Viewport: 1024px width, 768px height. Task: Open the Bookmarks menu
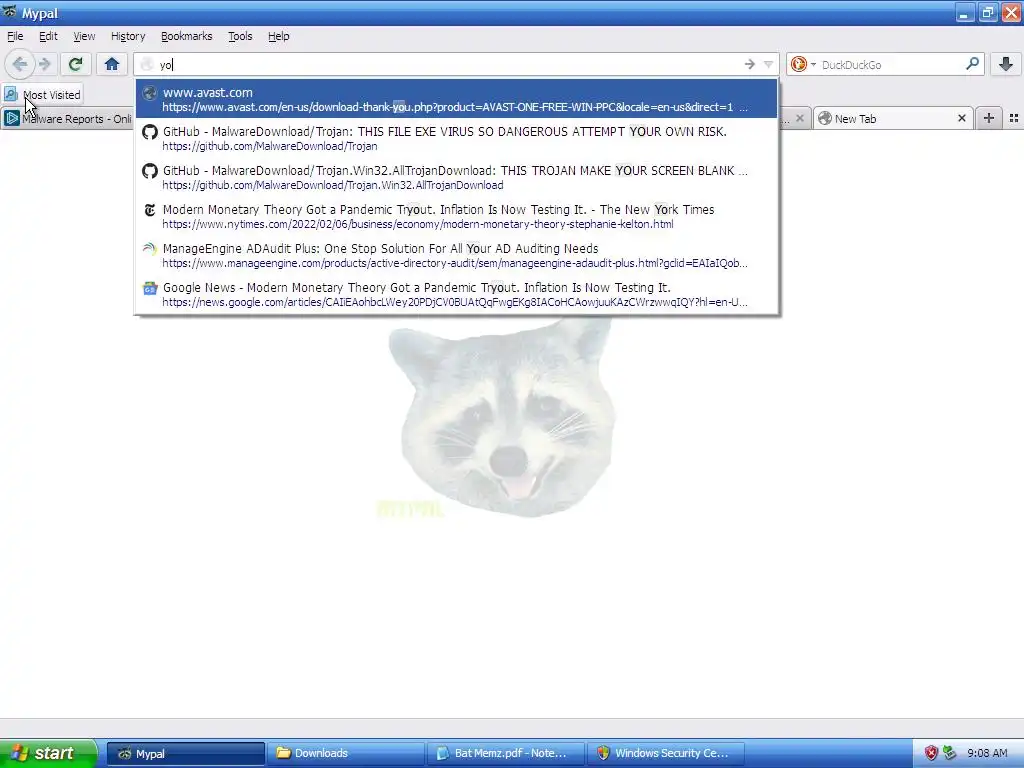pyautogui.click(x=186, y=36)
